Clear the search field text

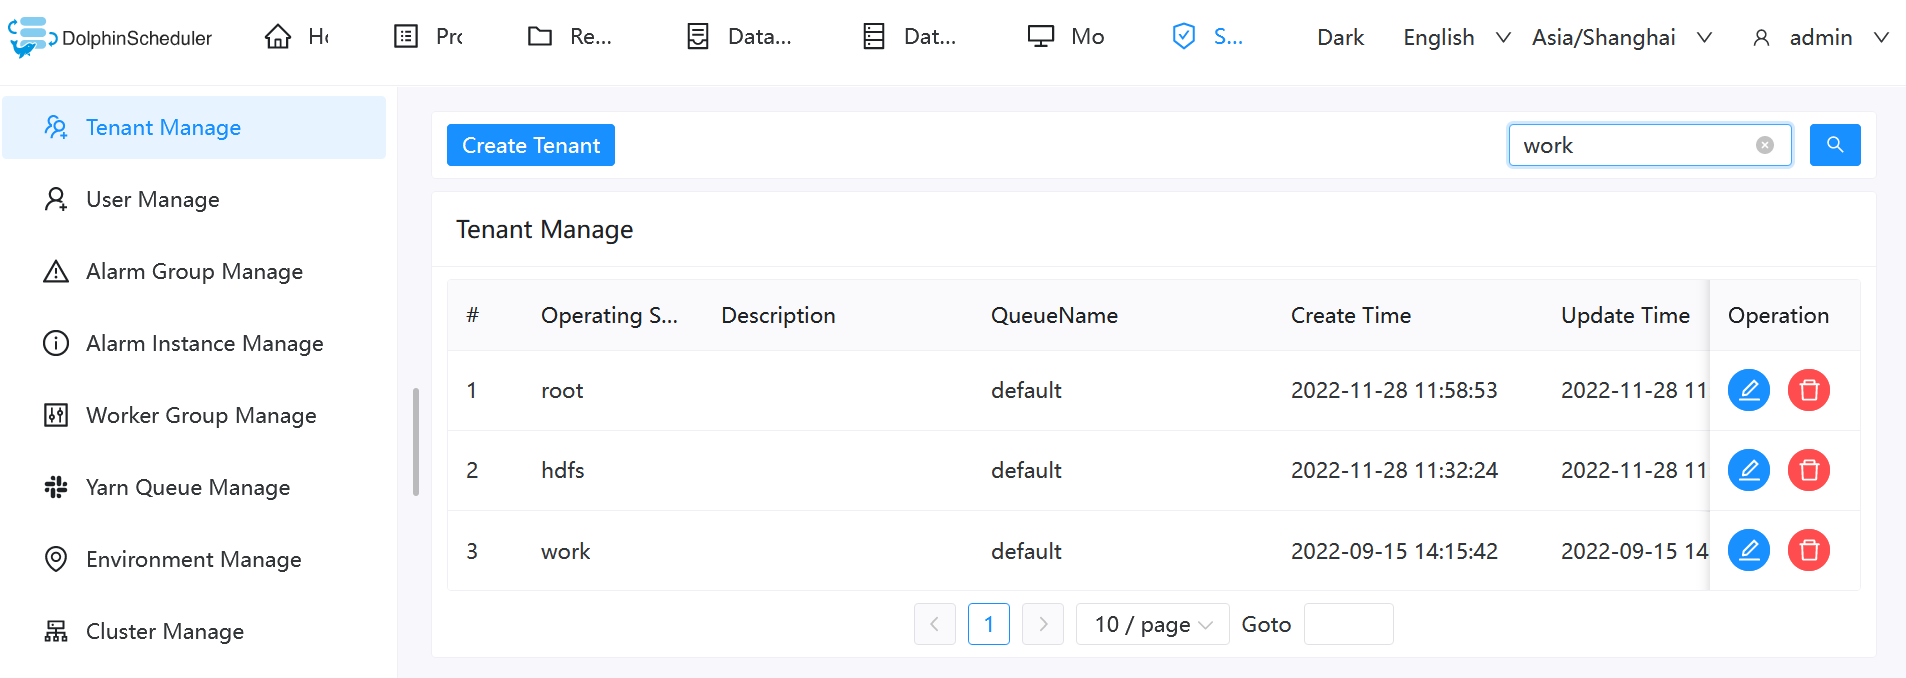point(1765,145)
